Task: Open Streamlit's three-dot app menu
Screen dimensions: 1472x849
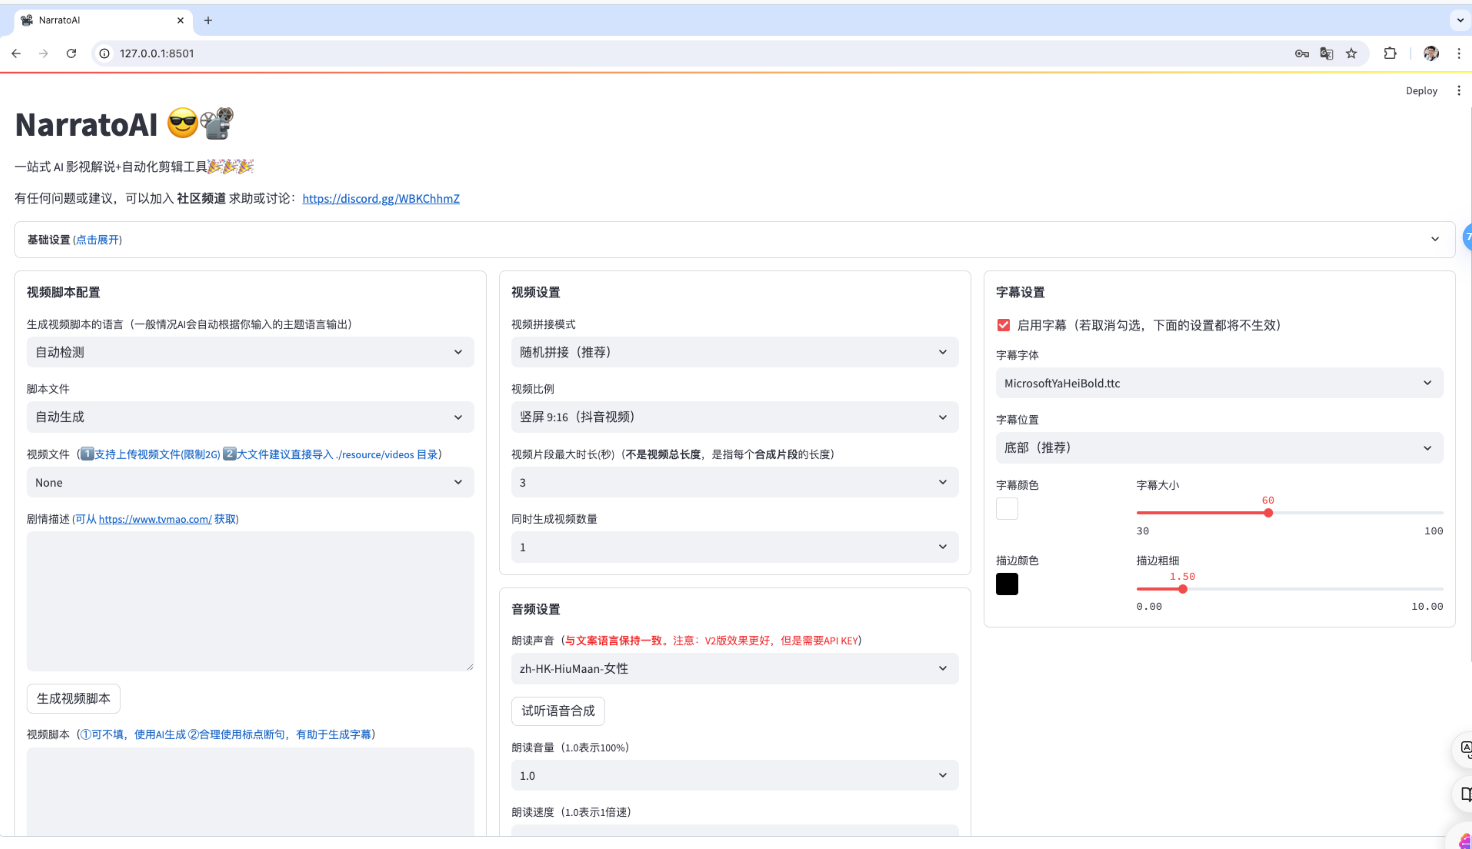Action: tap(1458, 91)
